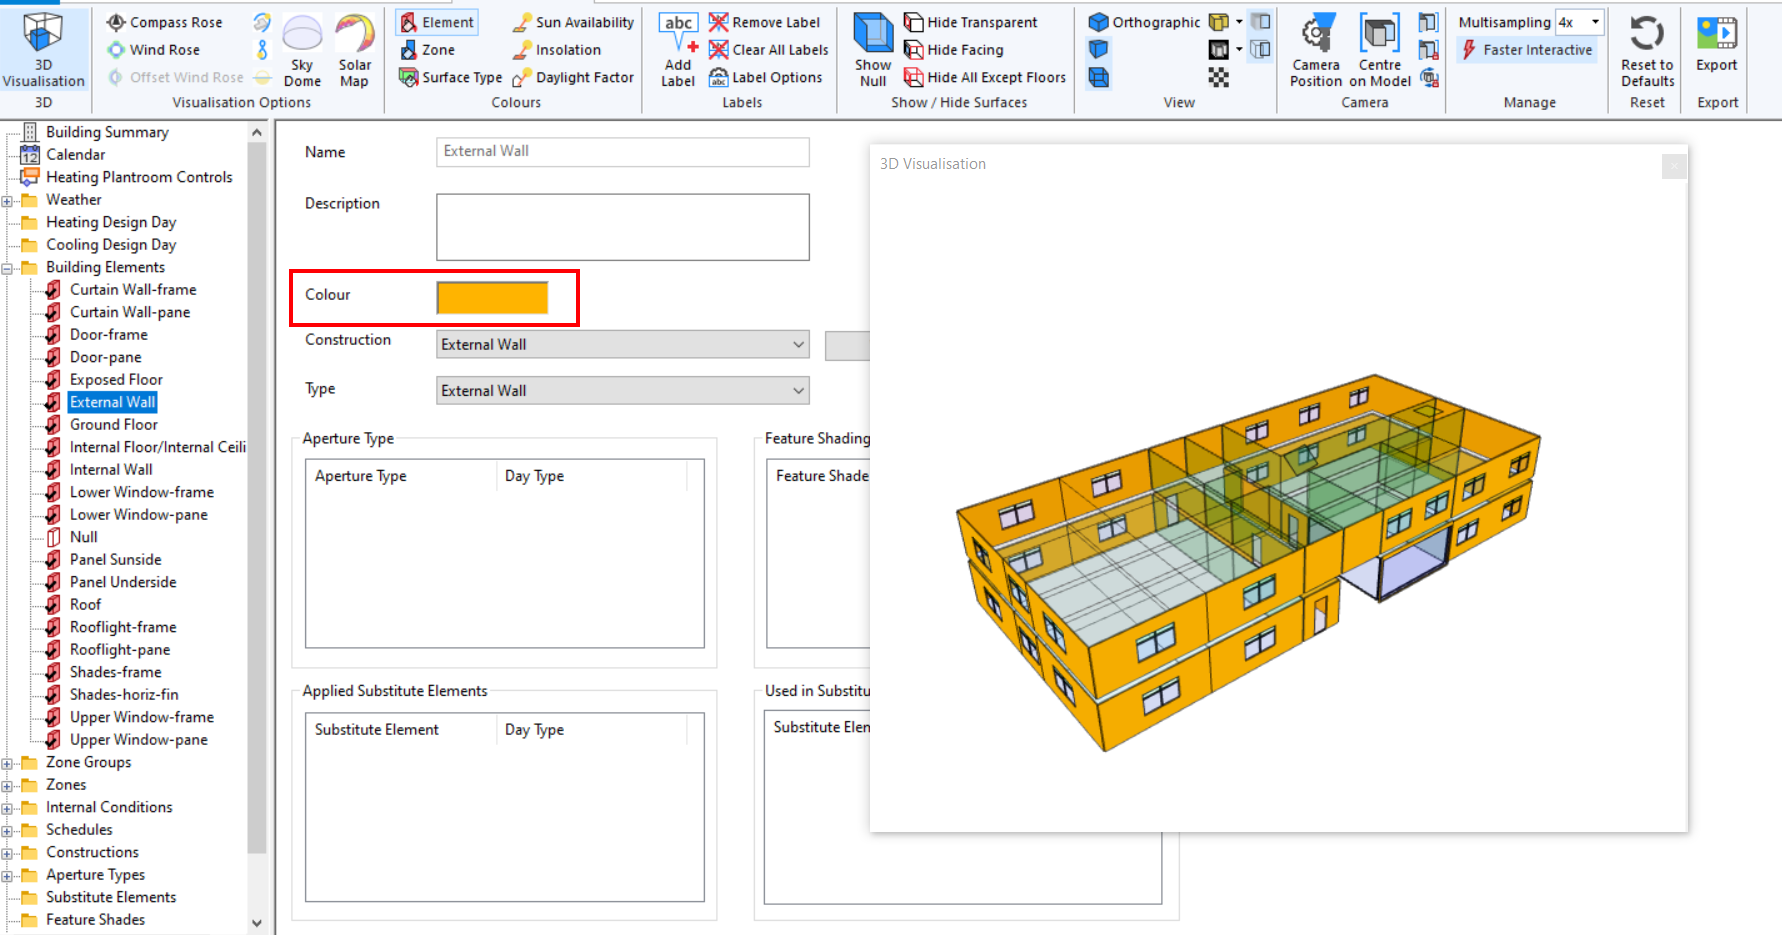Close the 3D Visualisation panel
The image size is (1782, 935).
(1673, 166)
